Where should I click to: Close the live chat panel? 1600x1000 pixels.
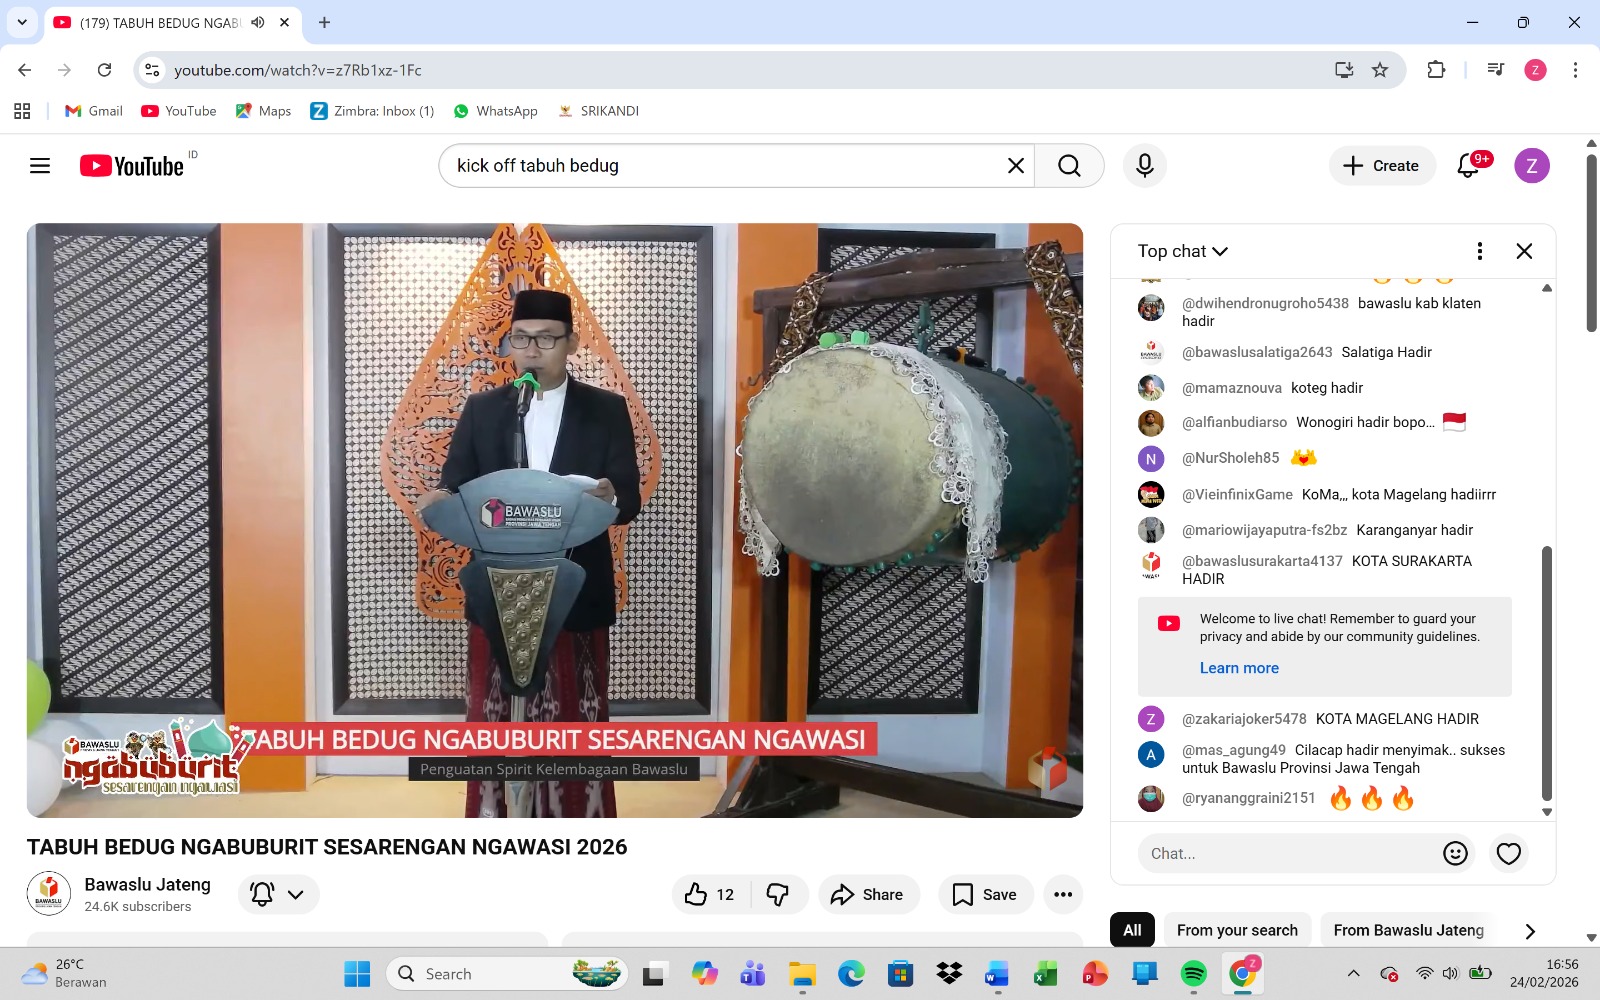click(1524, 251)
